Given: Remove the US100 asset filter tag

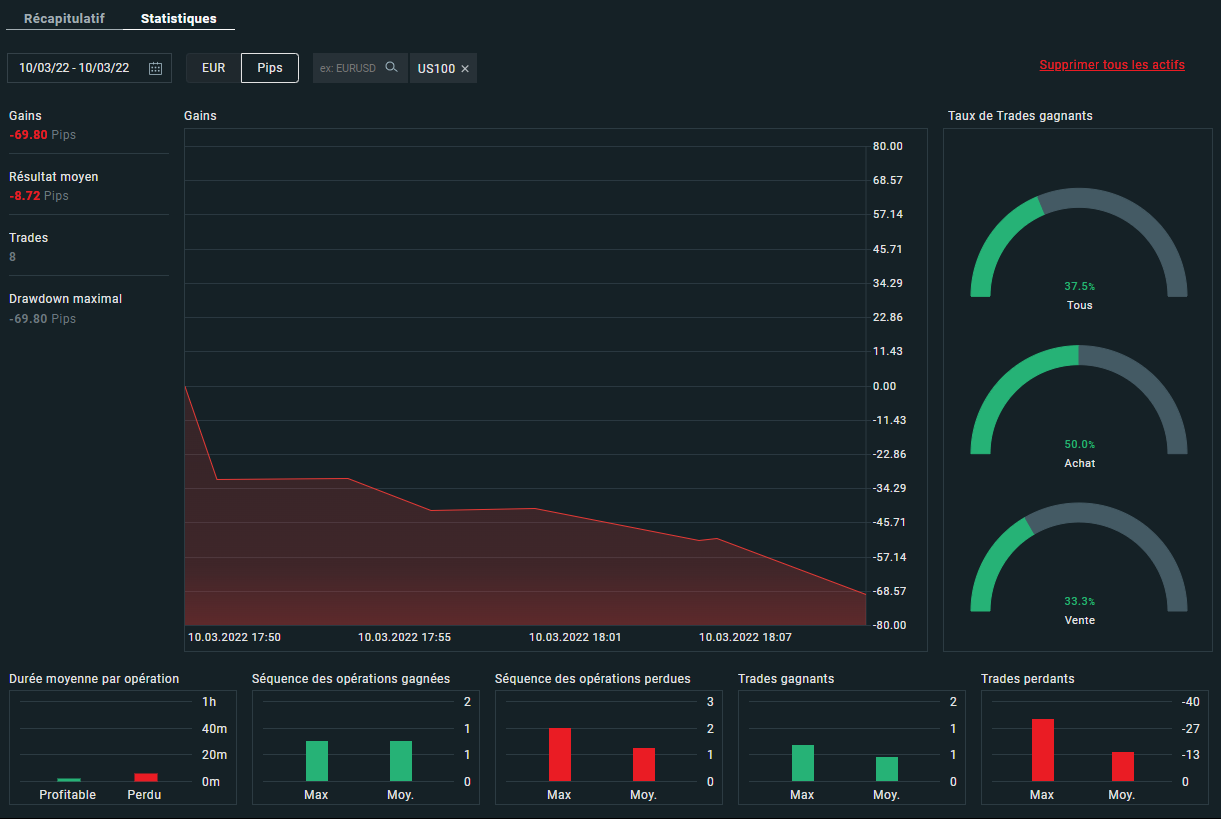Looking at the screenshot, I should pos(465,69).
